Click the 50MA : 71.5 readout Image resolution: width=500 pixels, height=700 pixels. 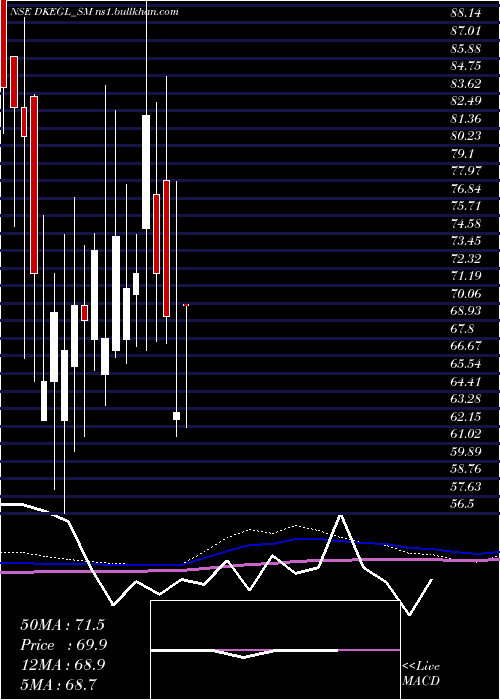[62, 625]
